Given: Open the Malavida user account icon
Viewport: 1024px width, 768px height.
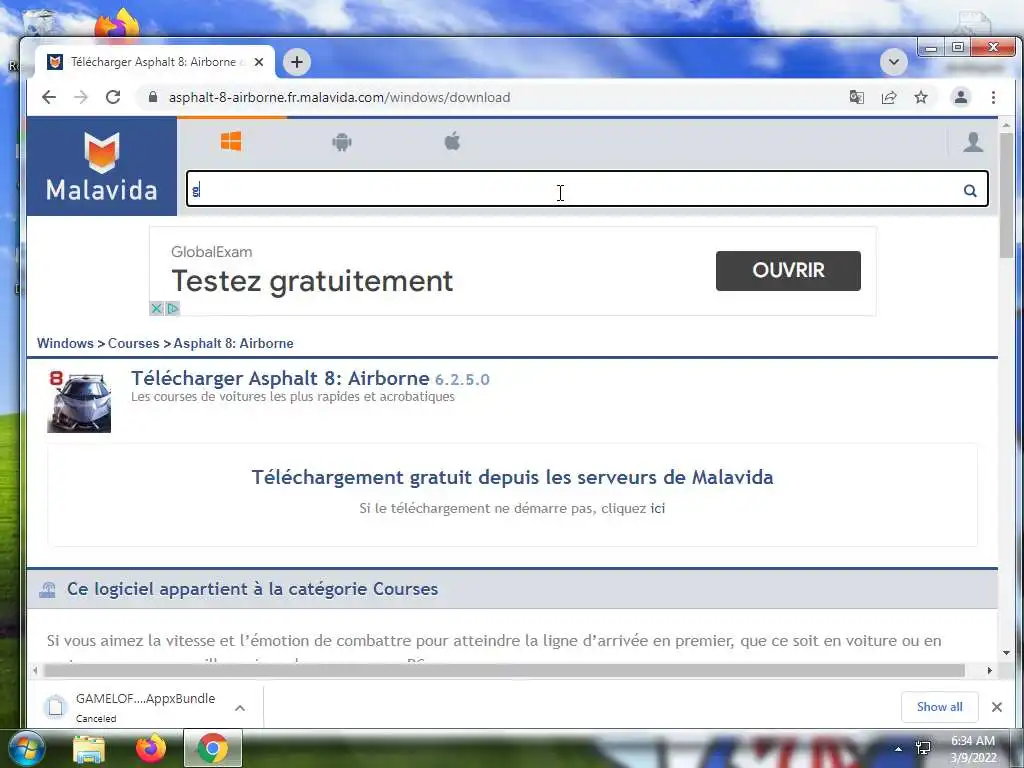Looking at the screenshot, I should click(973, 142).
